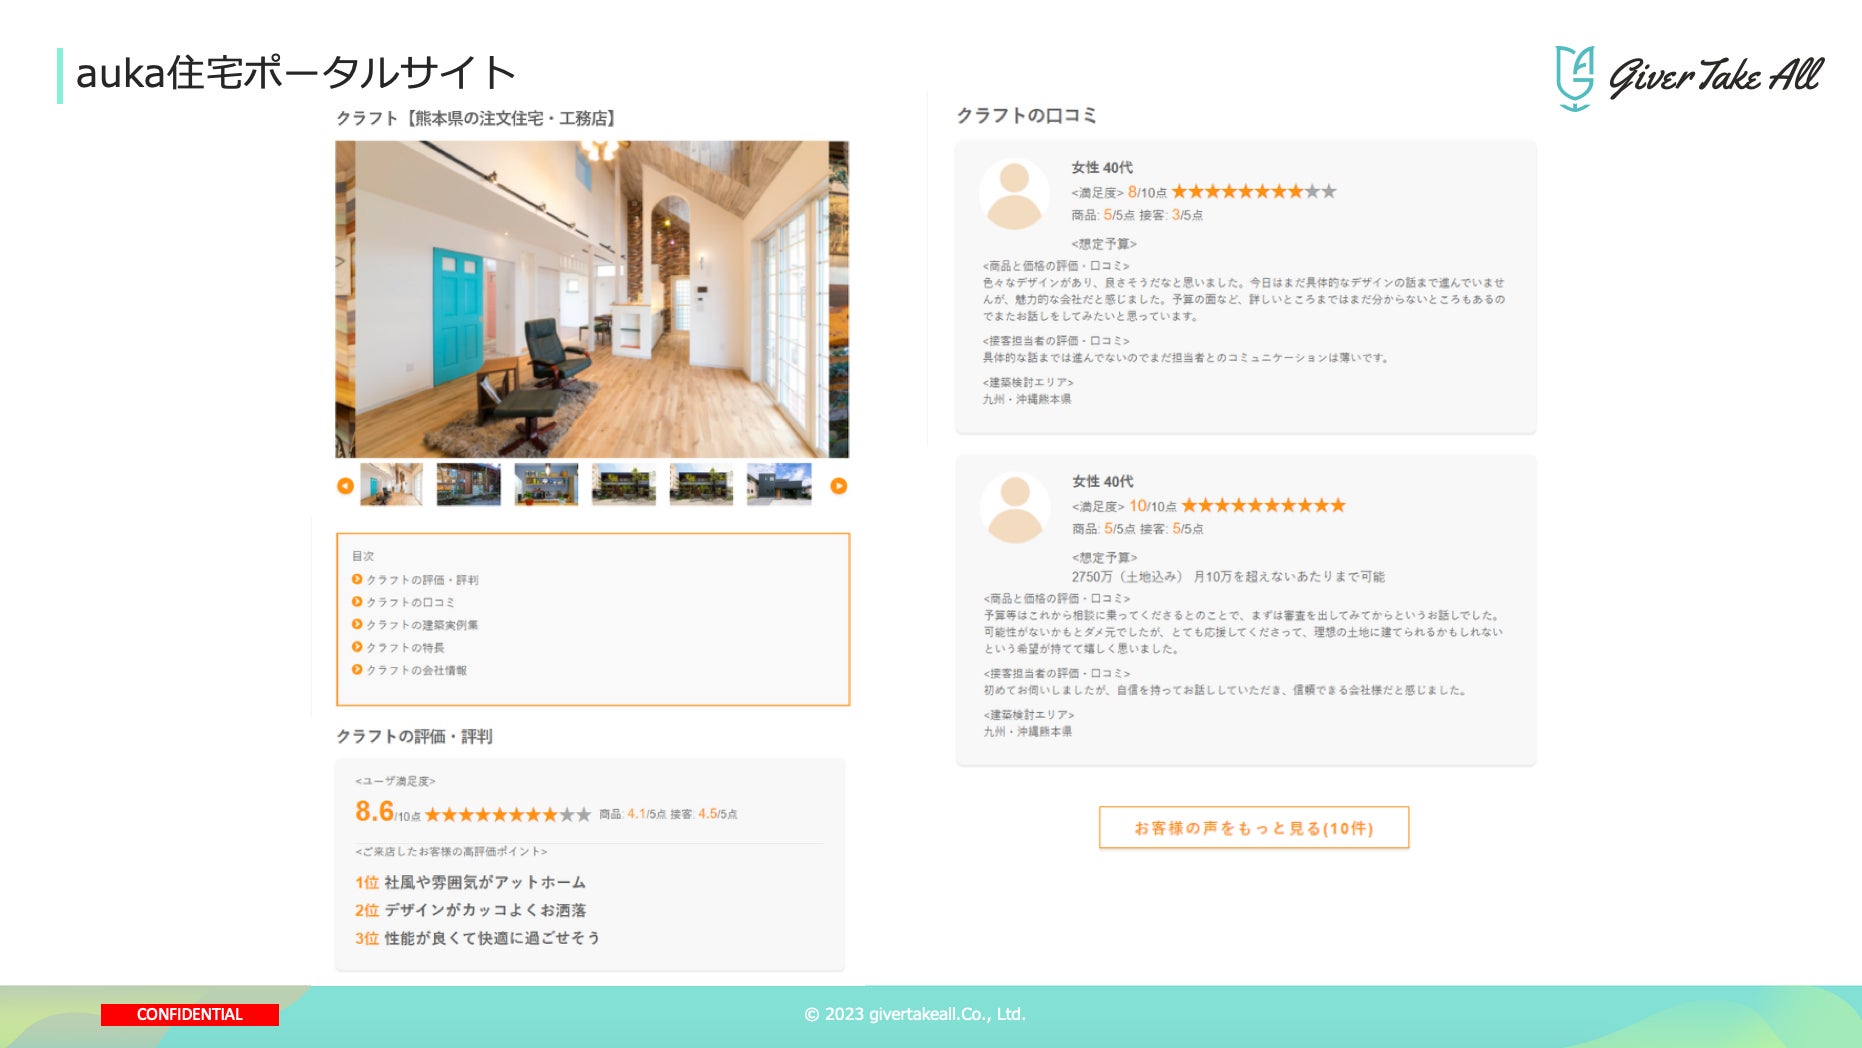Click 3位 性能が良くて快適に過ごせそう
The height and width of the screenshot is (1048, 1862).
(x=477, y=938)
